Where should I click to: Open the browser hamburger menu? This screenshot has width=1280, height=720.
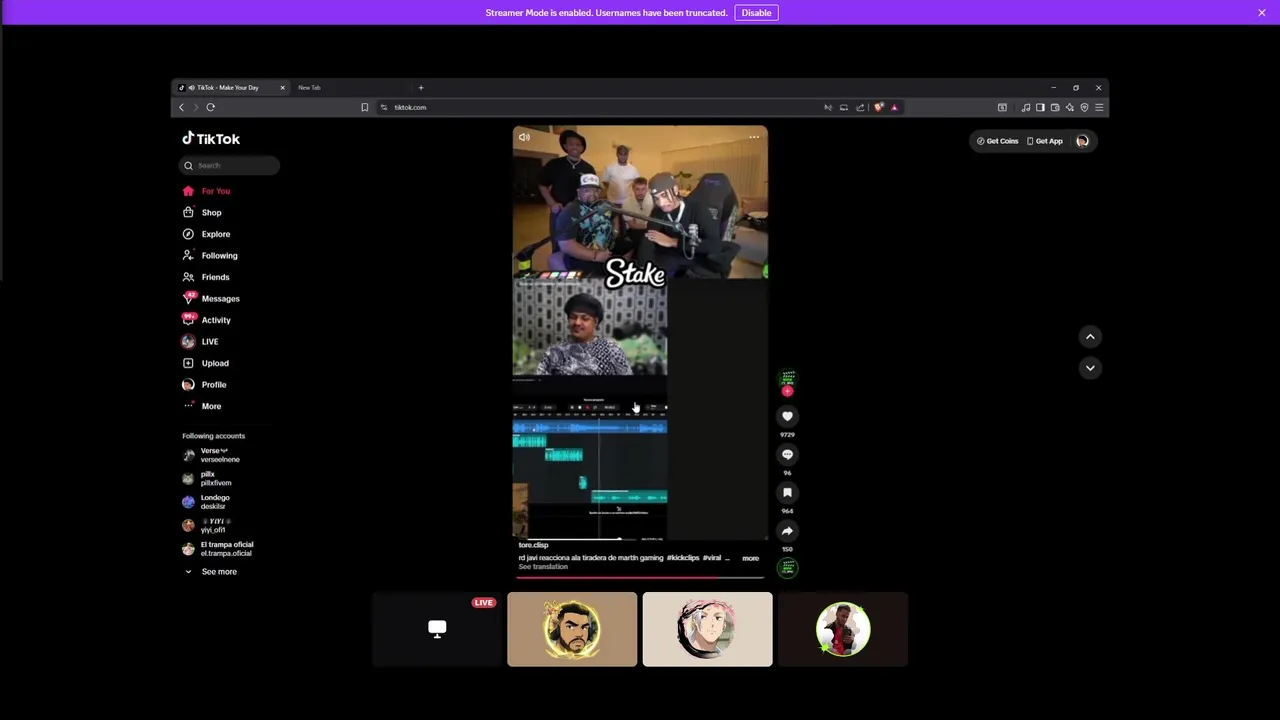click(x=1099, y=107)
